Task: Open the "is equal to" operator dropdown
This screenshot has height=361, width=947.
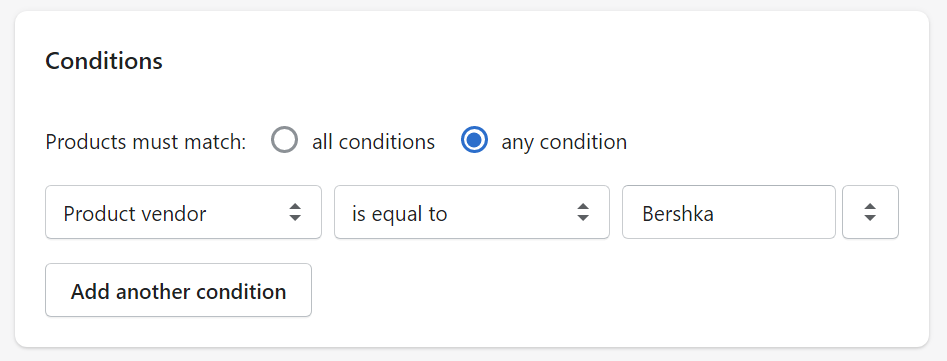Action: 472,212
